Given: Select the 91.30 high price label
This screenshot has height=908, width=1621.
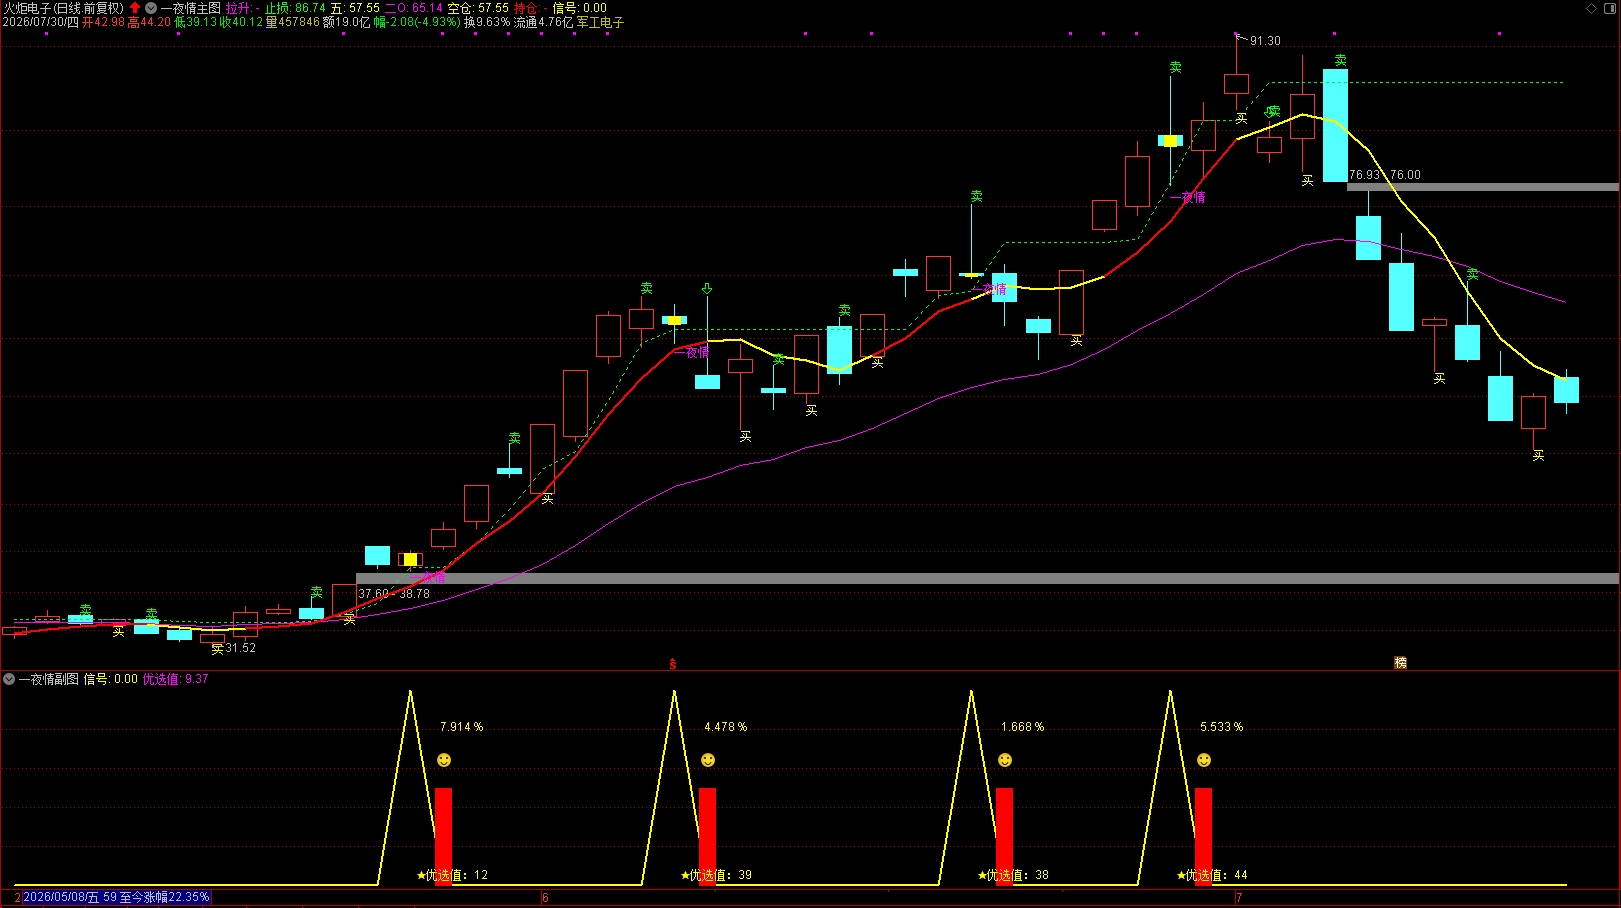Looking at the screenshot, I should click(x=1265, y=41).
